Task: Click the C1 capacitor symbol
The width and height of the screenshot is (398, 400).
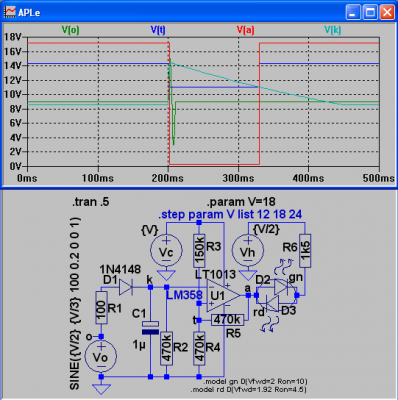Action: tap(150, 328)
